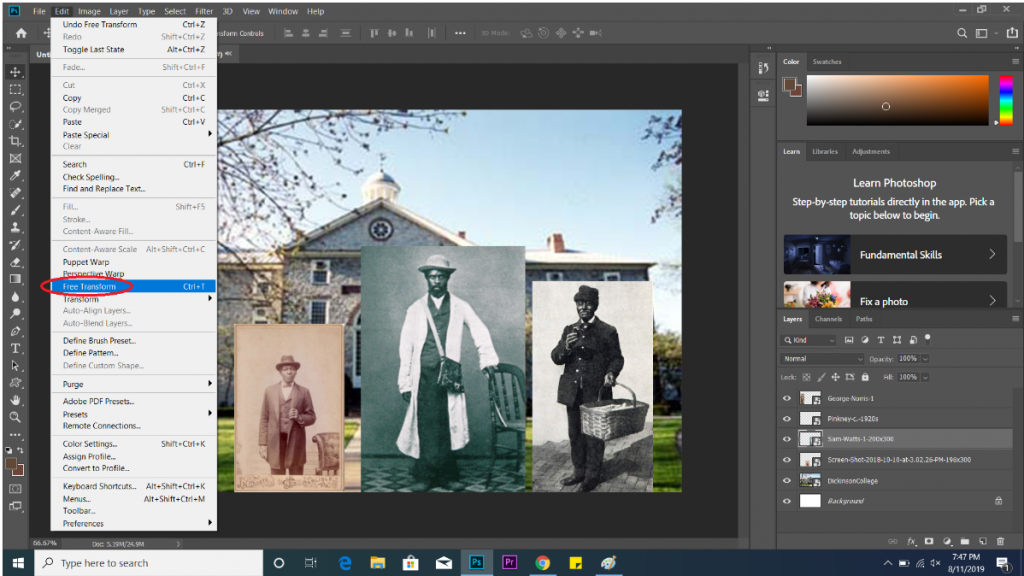The height and width of the screenshot is (576, 1024).
Task: Pick a hue on the vertical spectrum slider
Action: pos(1006,100)
